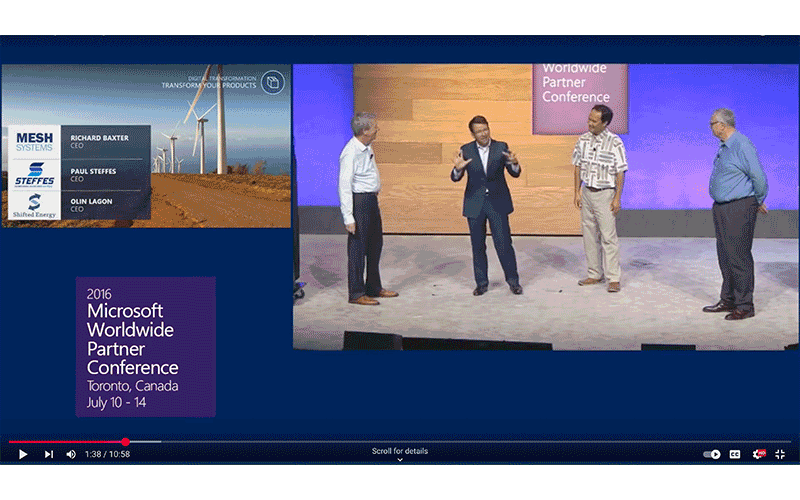The height and width of the screenshot is (500, 800).
Task: Click the main stage video frame
Action: (x=545, y=207)
